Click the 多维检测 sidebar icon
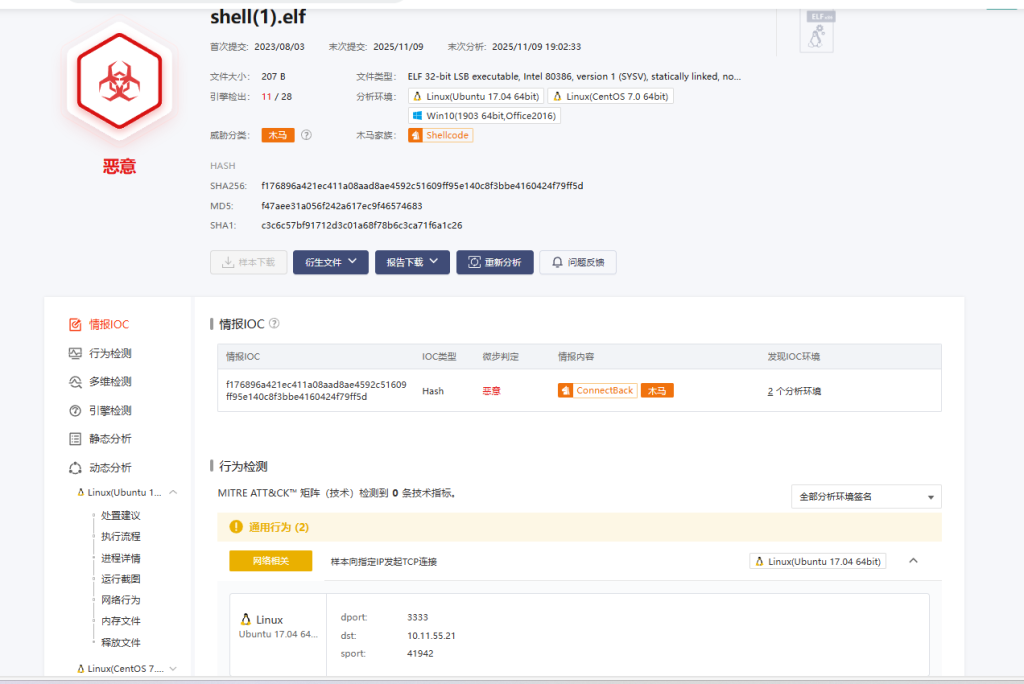 pyautogui.click(x=75, y=382)
